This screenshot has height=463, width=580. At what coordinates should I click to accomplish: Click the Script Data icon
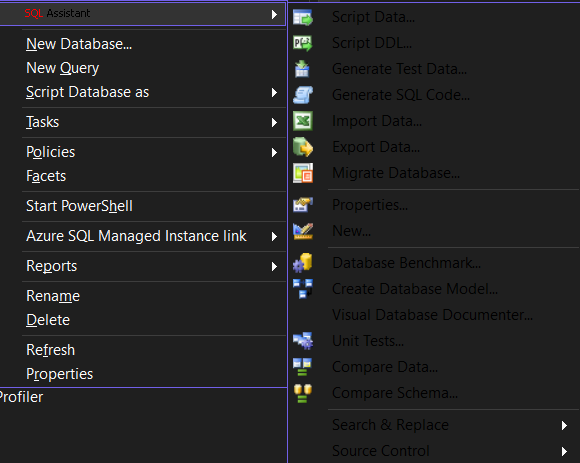click(303, 17)
